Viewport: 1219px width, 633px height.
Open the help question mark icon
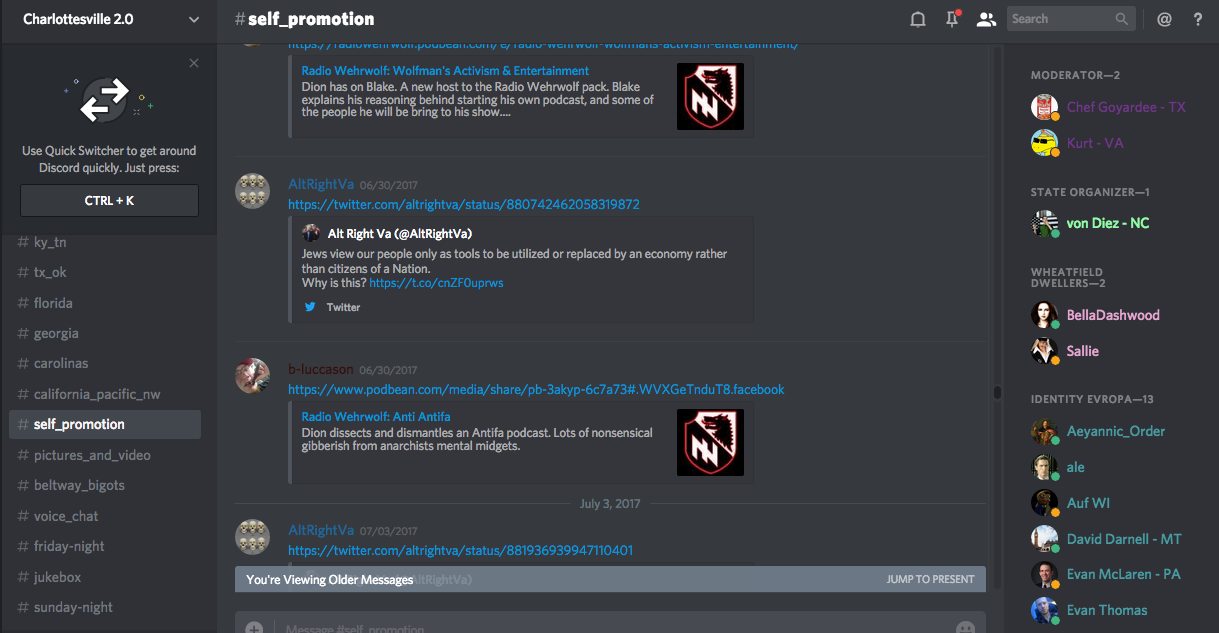tap(1198, 19)
